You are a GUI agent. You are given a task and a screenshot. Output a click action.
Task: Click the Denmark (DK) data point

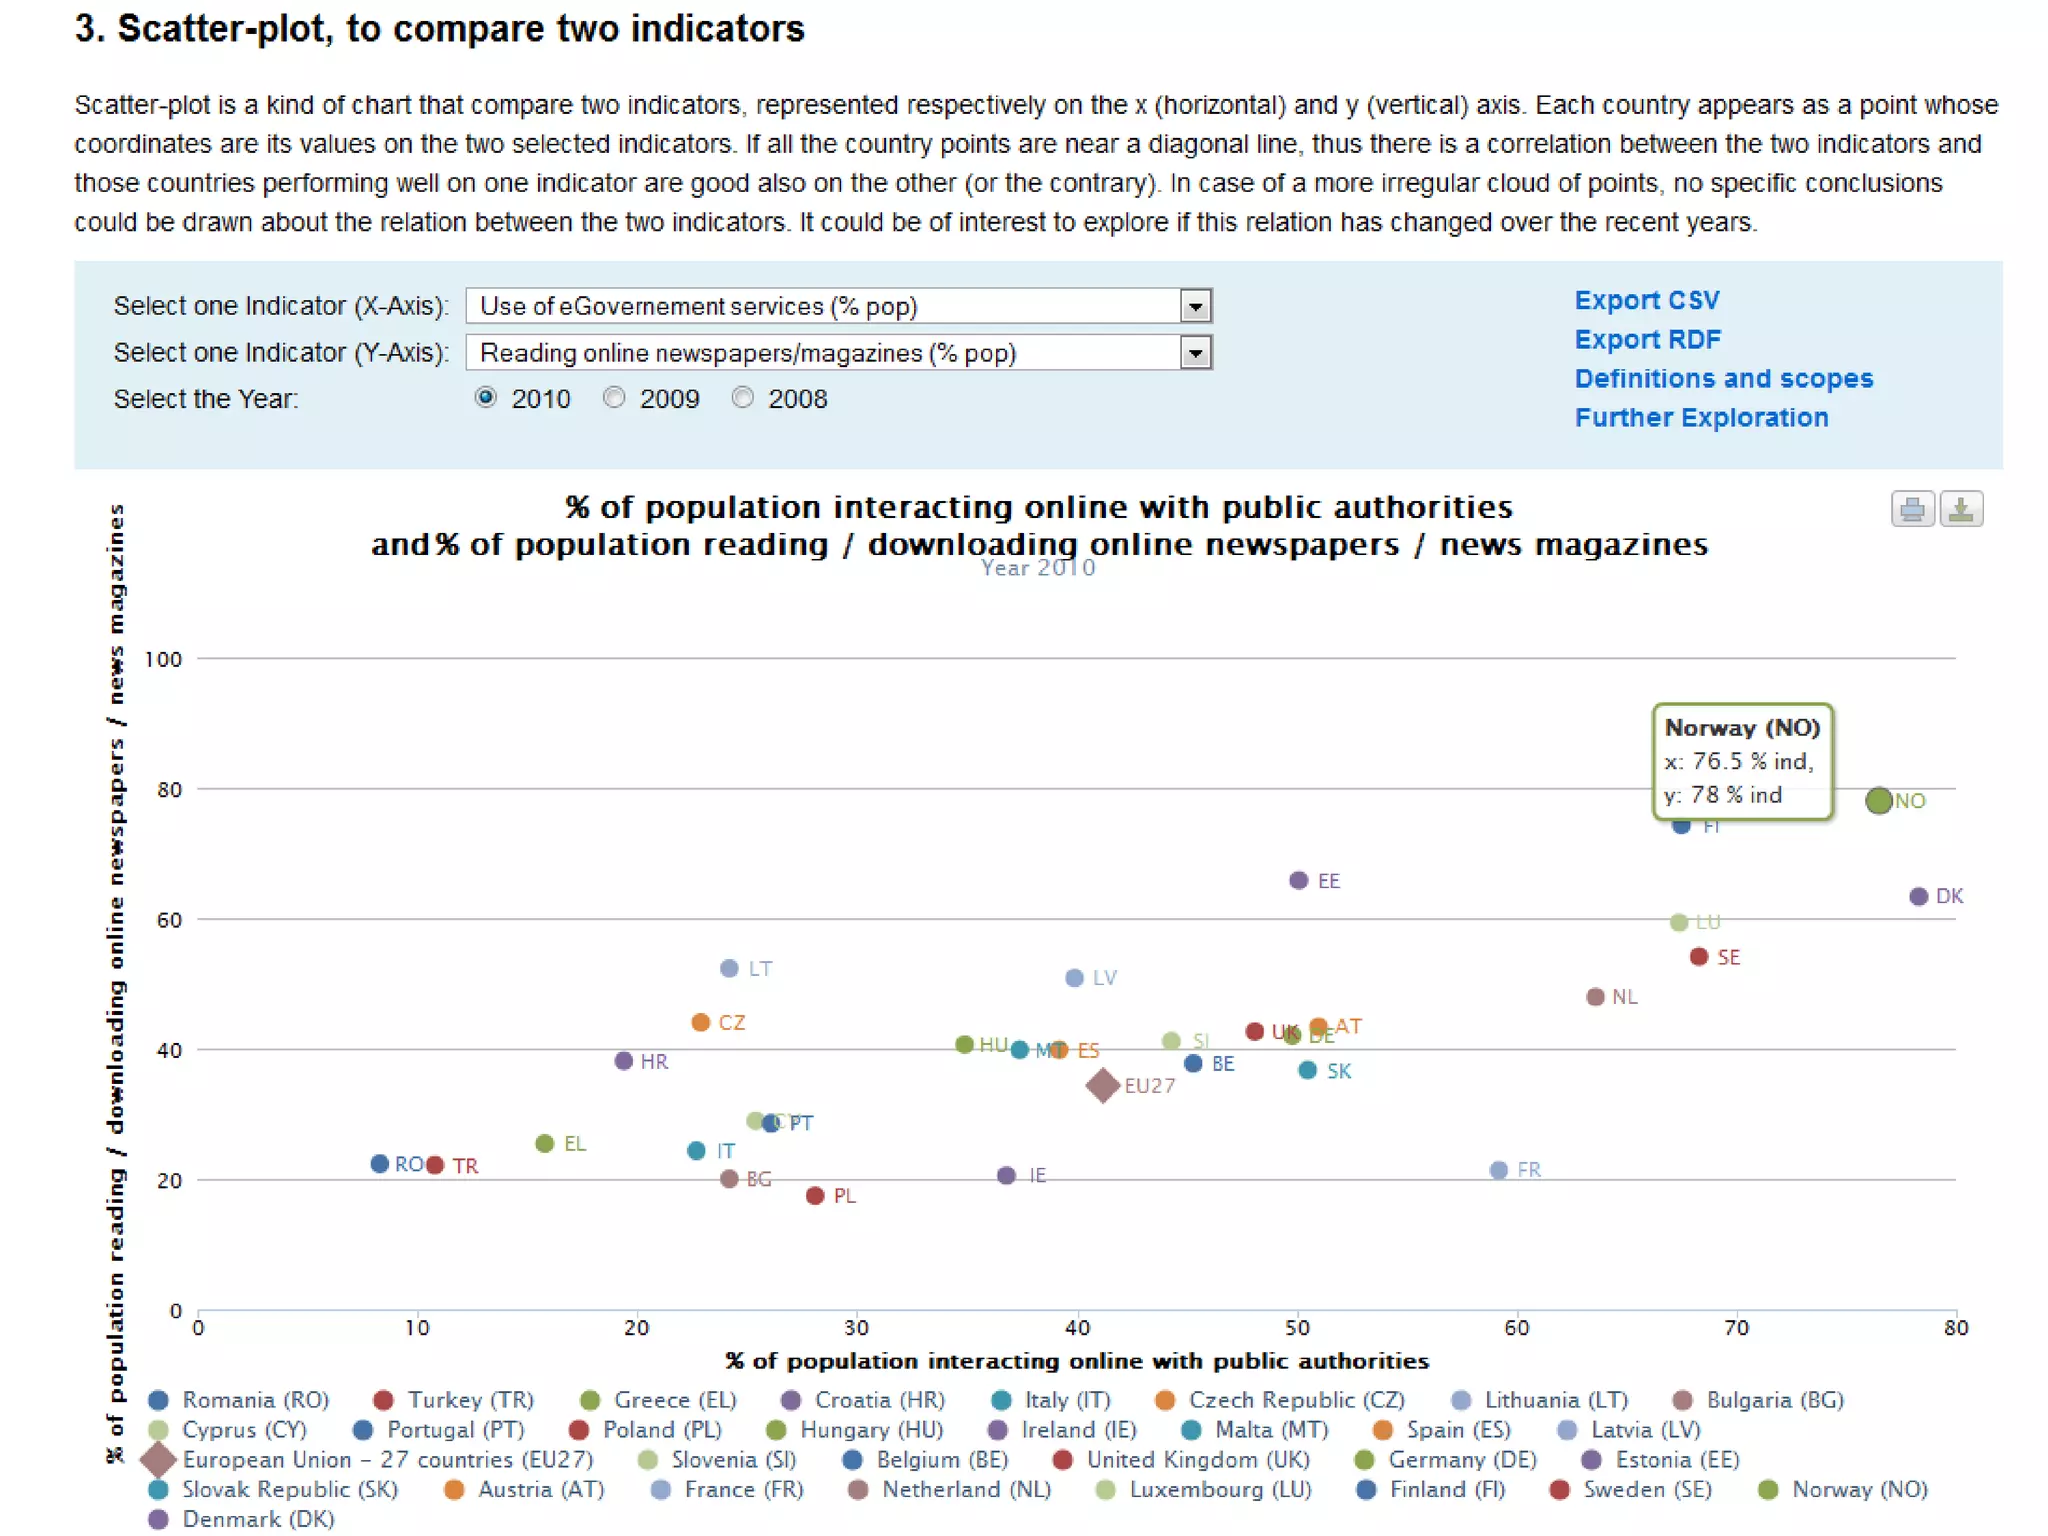[x=1918, y=896]
